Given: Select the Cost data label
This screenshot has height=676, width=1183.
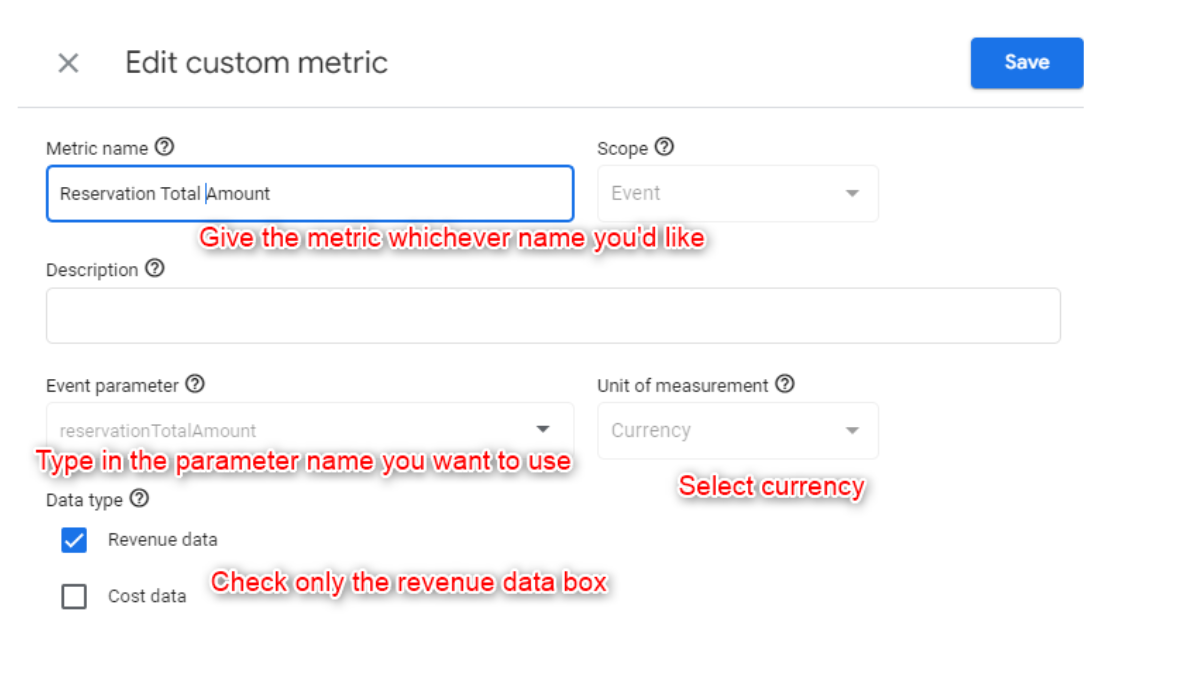Looking at the screenshot, I should 147,597.
